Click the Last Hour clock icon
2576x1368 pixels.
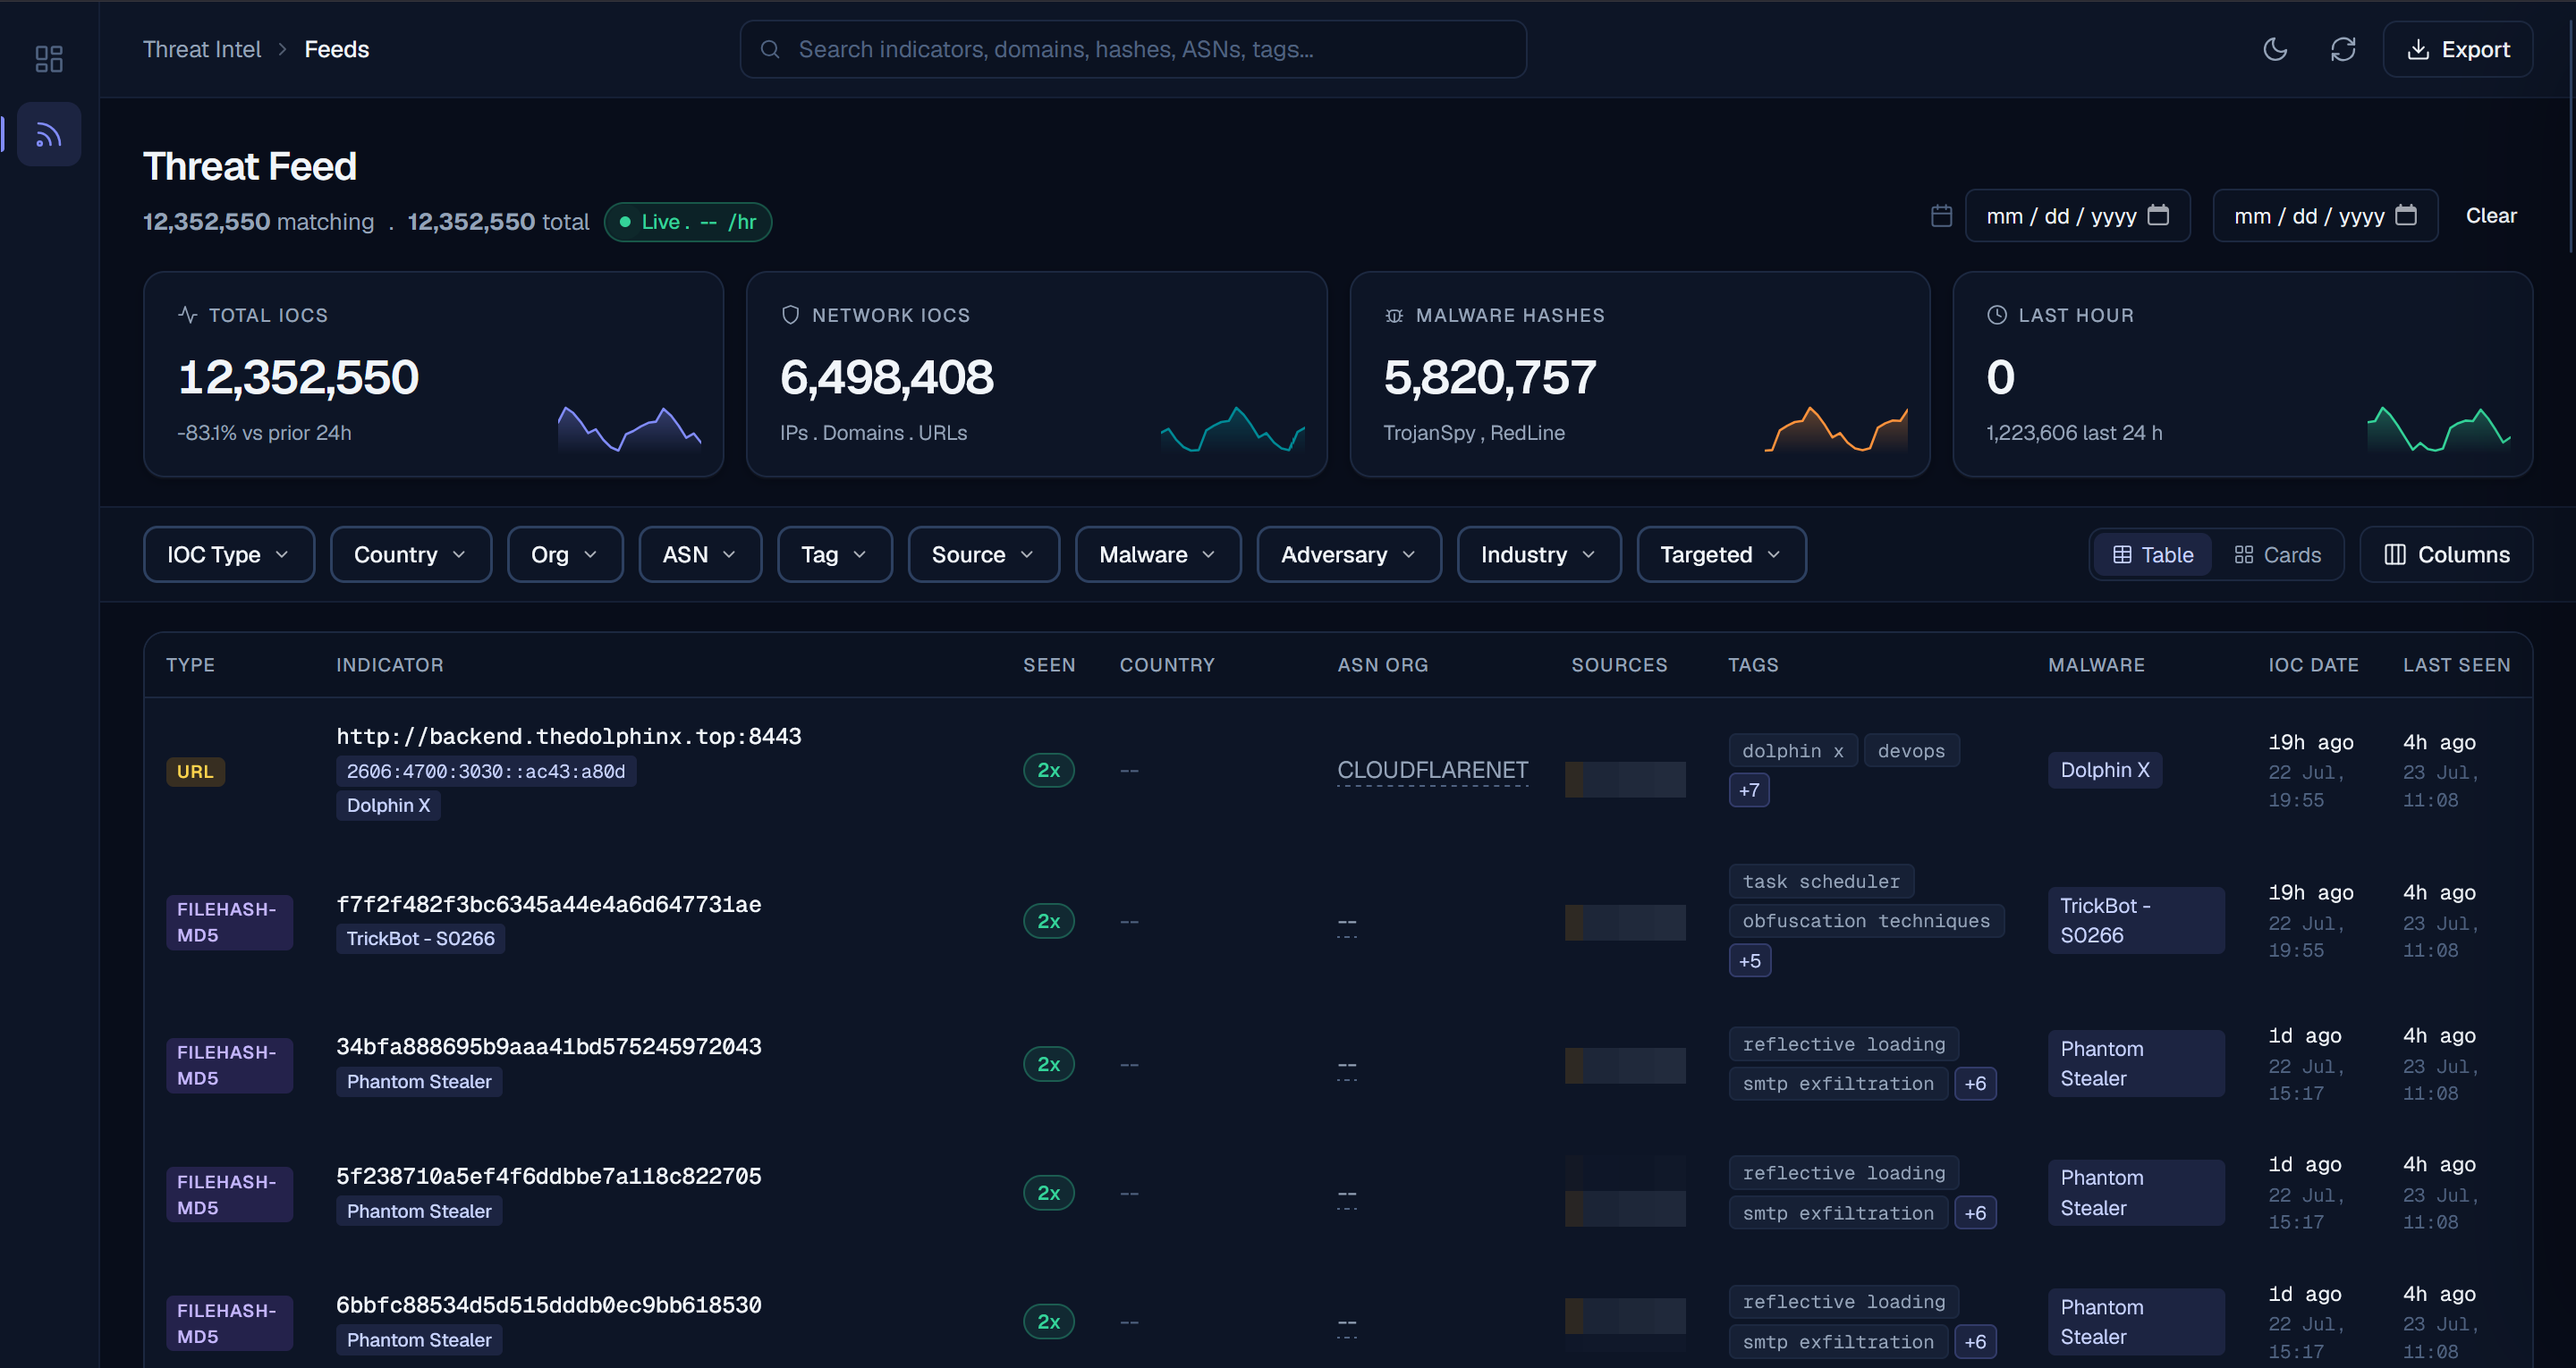point(1997,315)
